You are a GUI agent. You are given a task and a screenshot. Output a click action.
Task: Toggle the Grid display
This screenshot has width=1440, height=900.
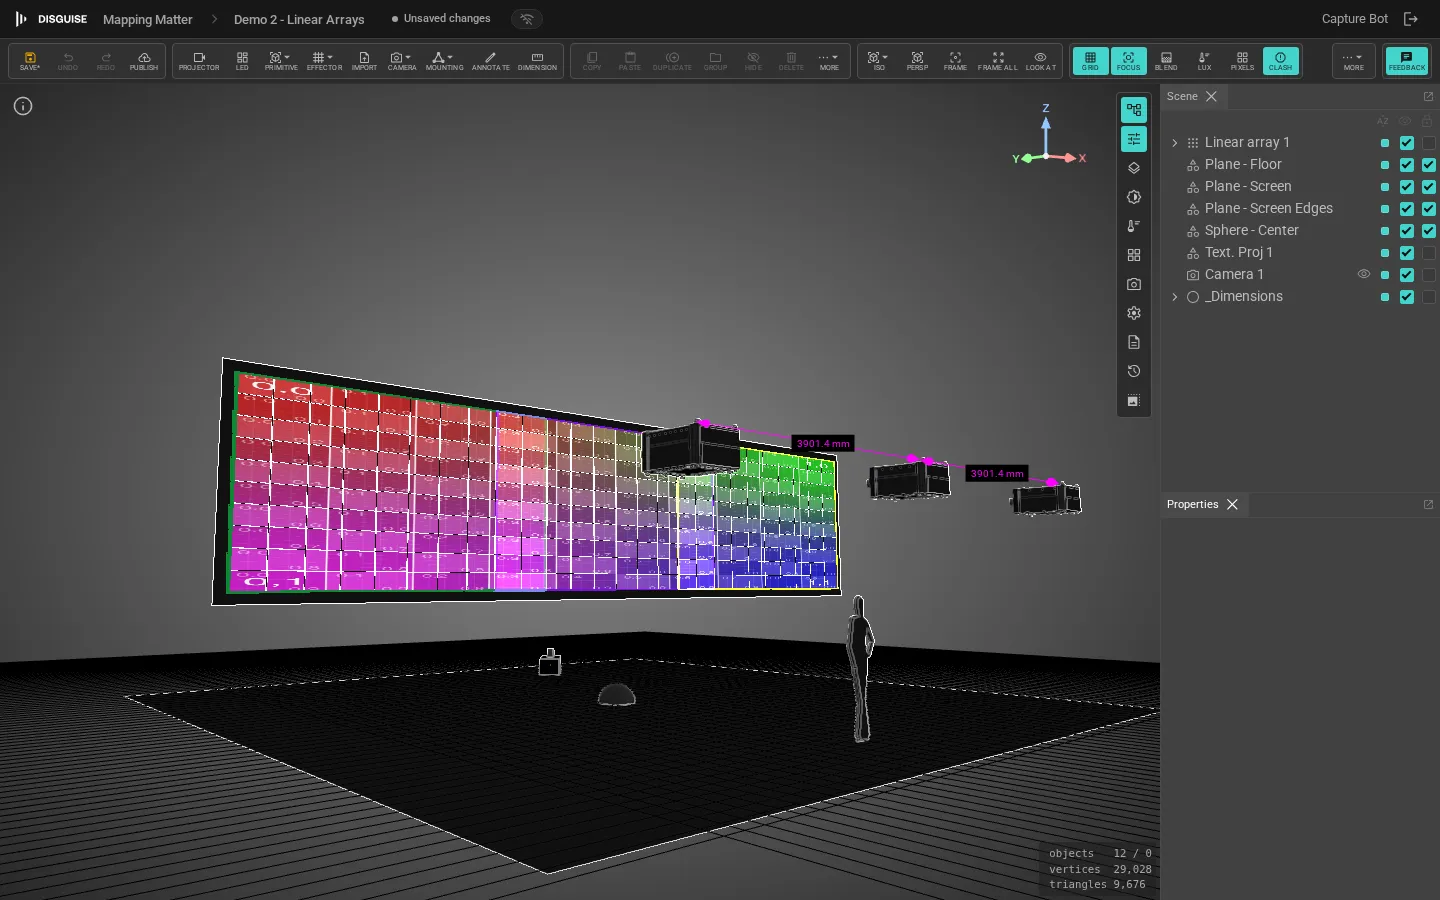(x=1090, y=61)
